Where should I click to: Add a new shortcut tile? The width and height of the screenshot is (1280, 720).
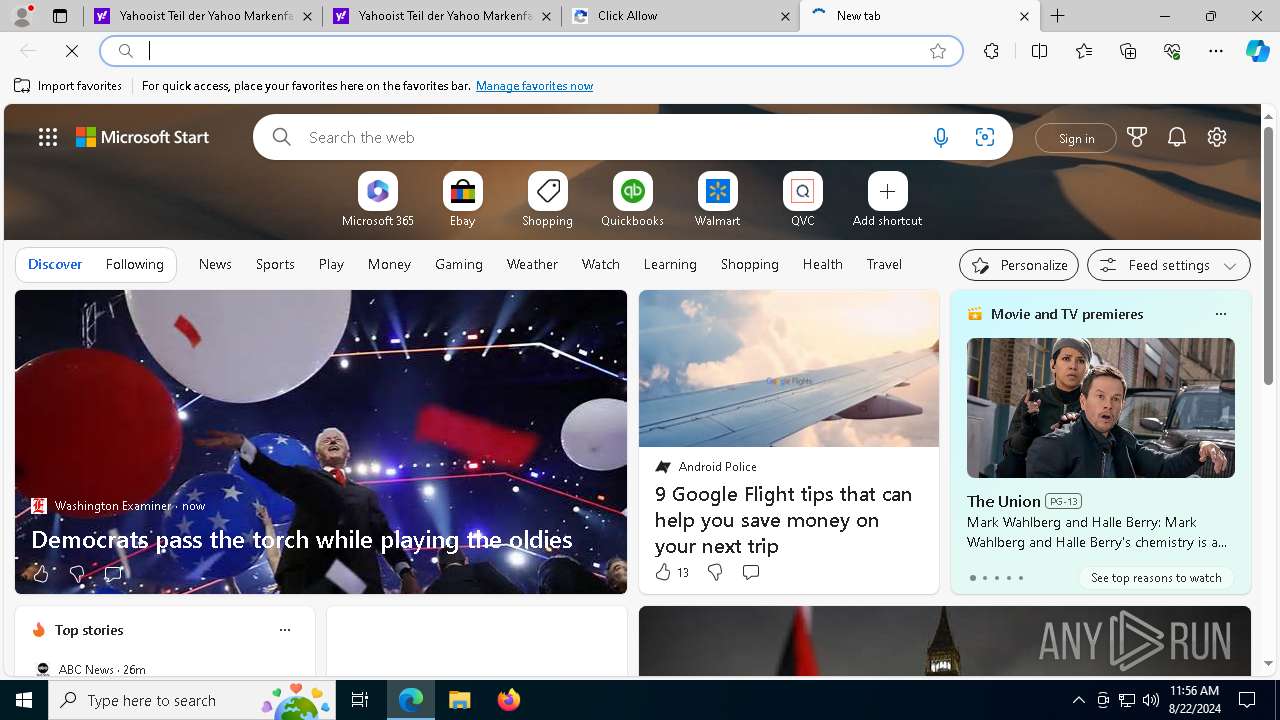[x=887, y=200]
